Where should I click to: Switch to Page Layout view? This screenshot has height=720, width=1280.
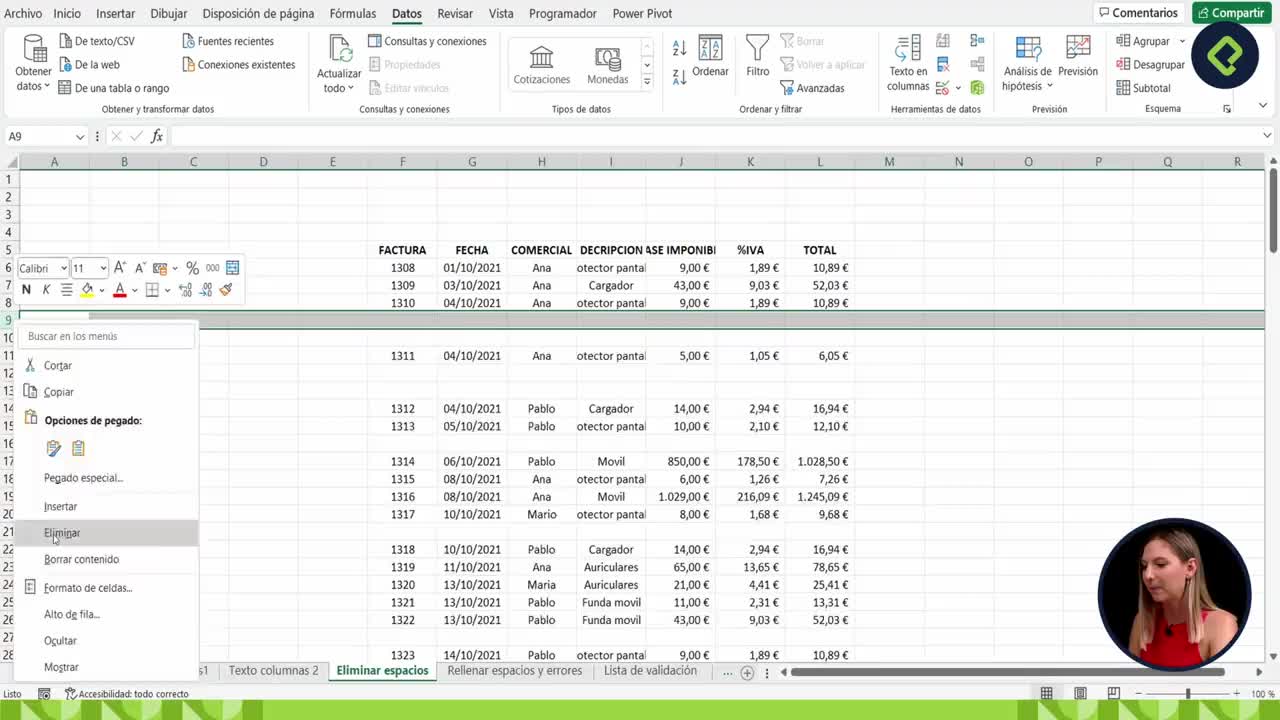pyautogui.click(x=1080, y=693)
